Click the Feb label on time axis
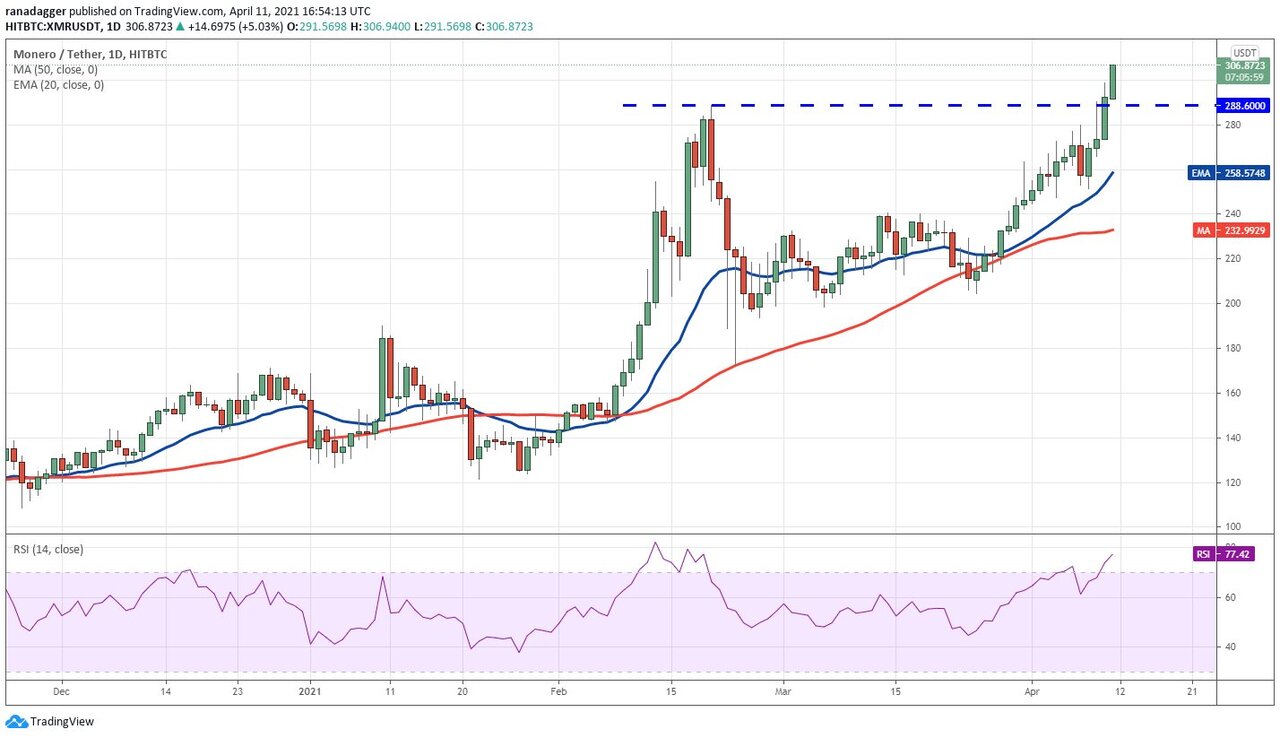 point(559,690)
